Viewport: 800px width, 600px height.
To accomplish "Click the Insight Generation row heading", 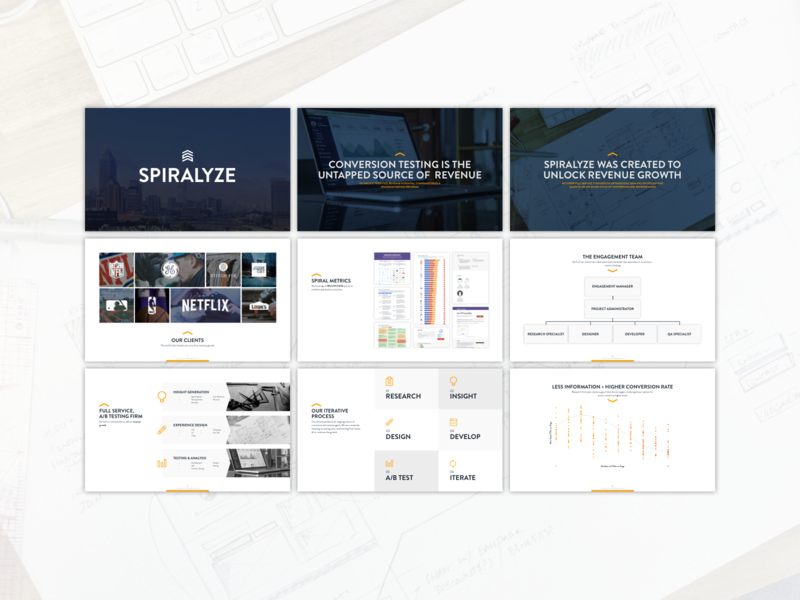I will (191, 392).
